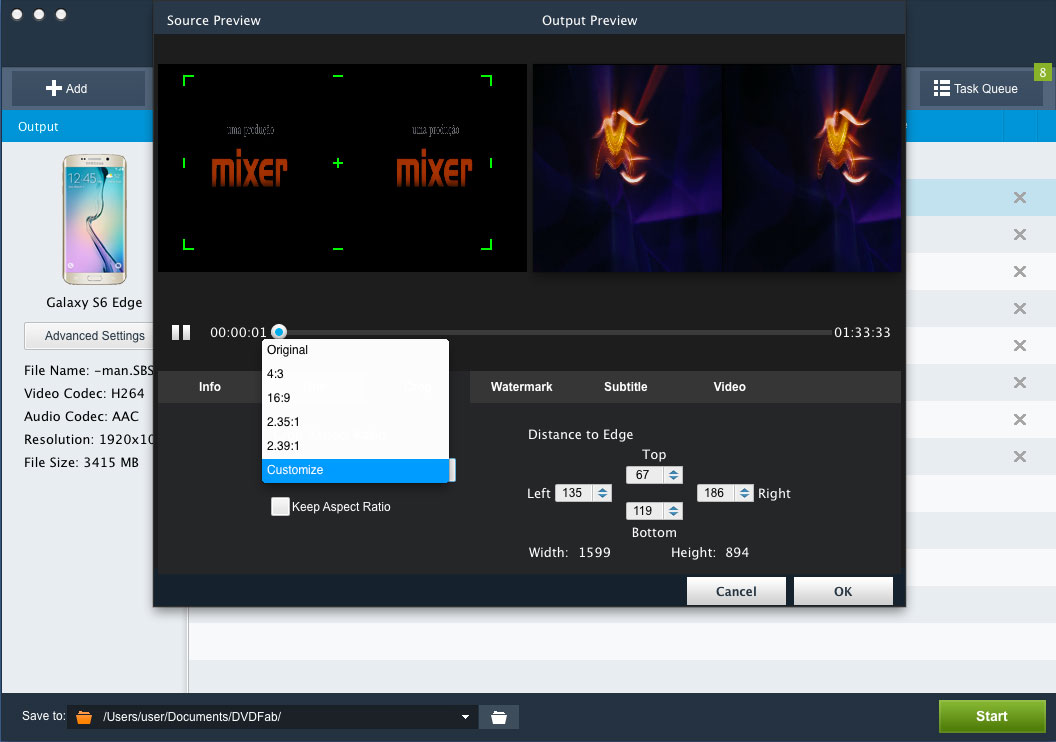The image size is (1056, 742).
Task: Pause the preview playback
Action: 180,332
